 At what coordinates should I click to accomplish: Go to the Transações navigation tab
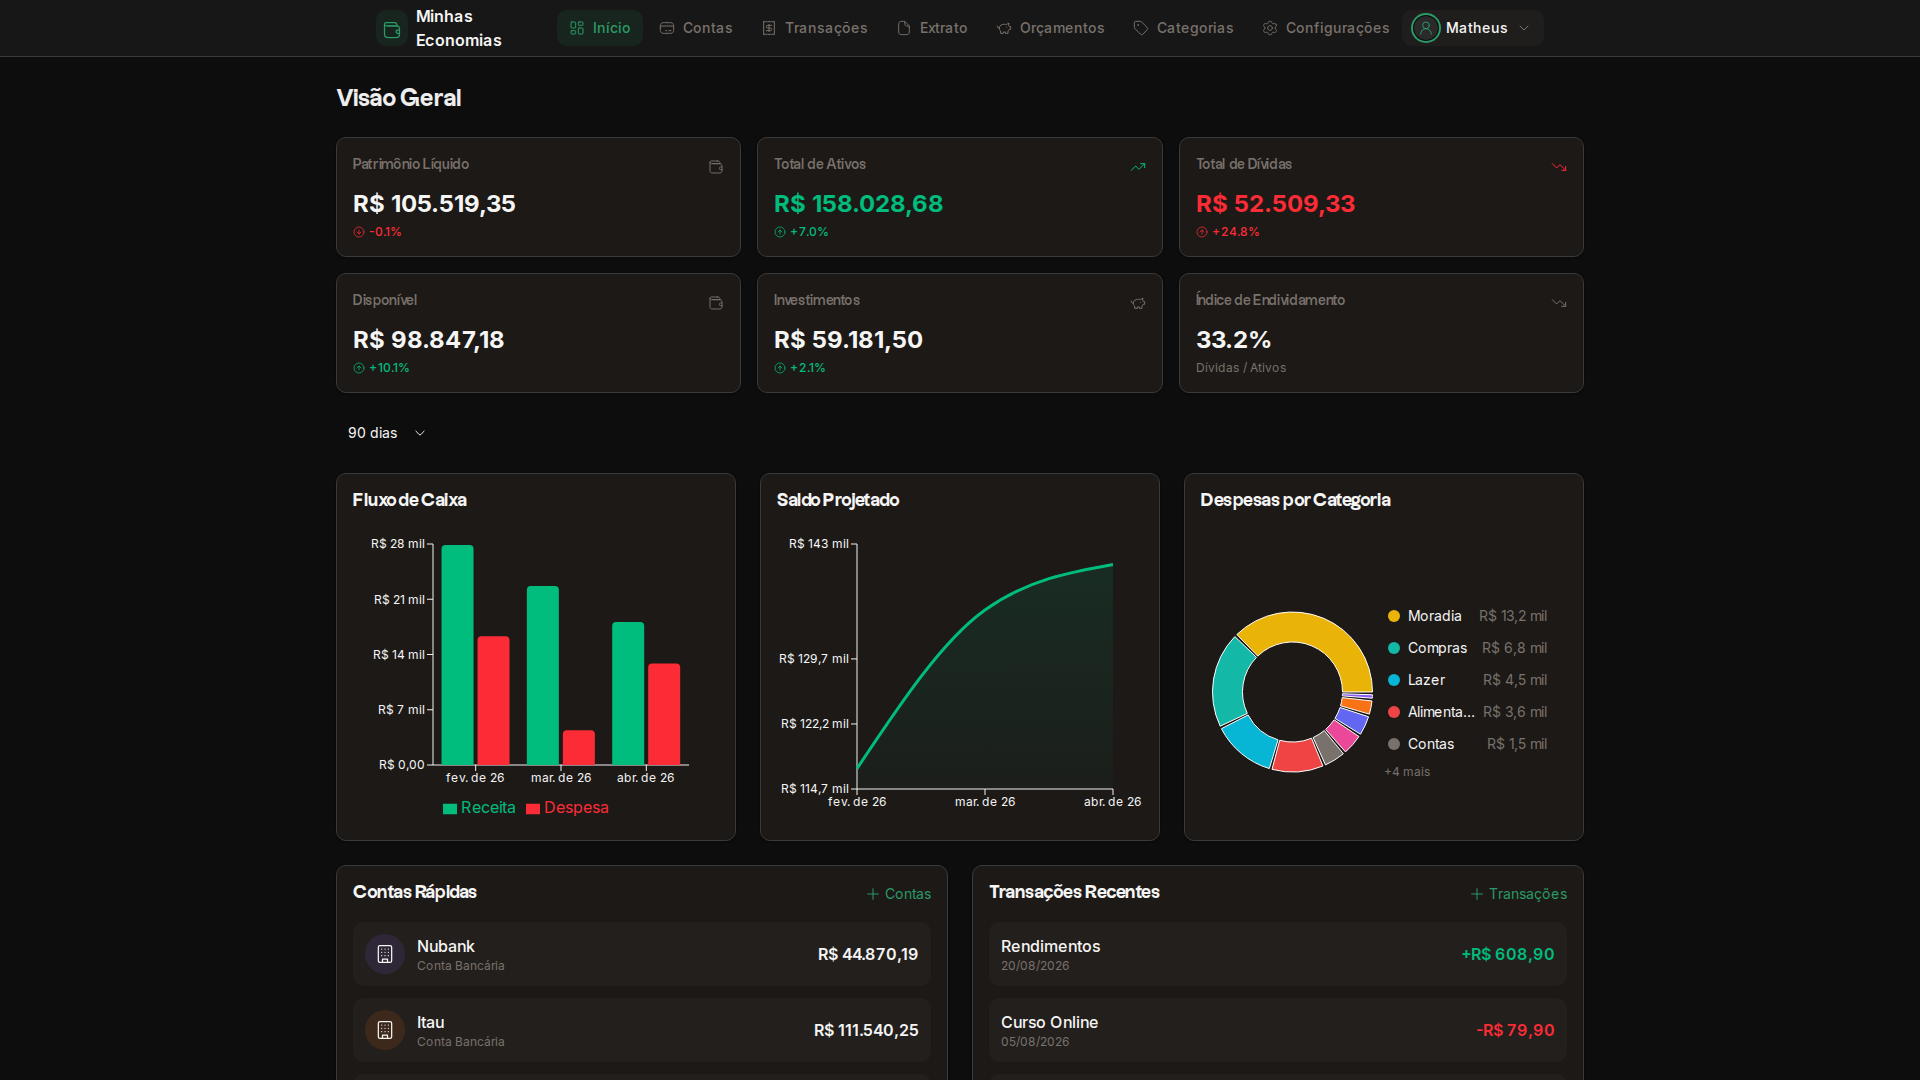click(814, 28)
